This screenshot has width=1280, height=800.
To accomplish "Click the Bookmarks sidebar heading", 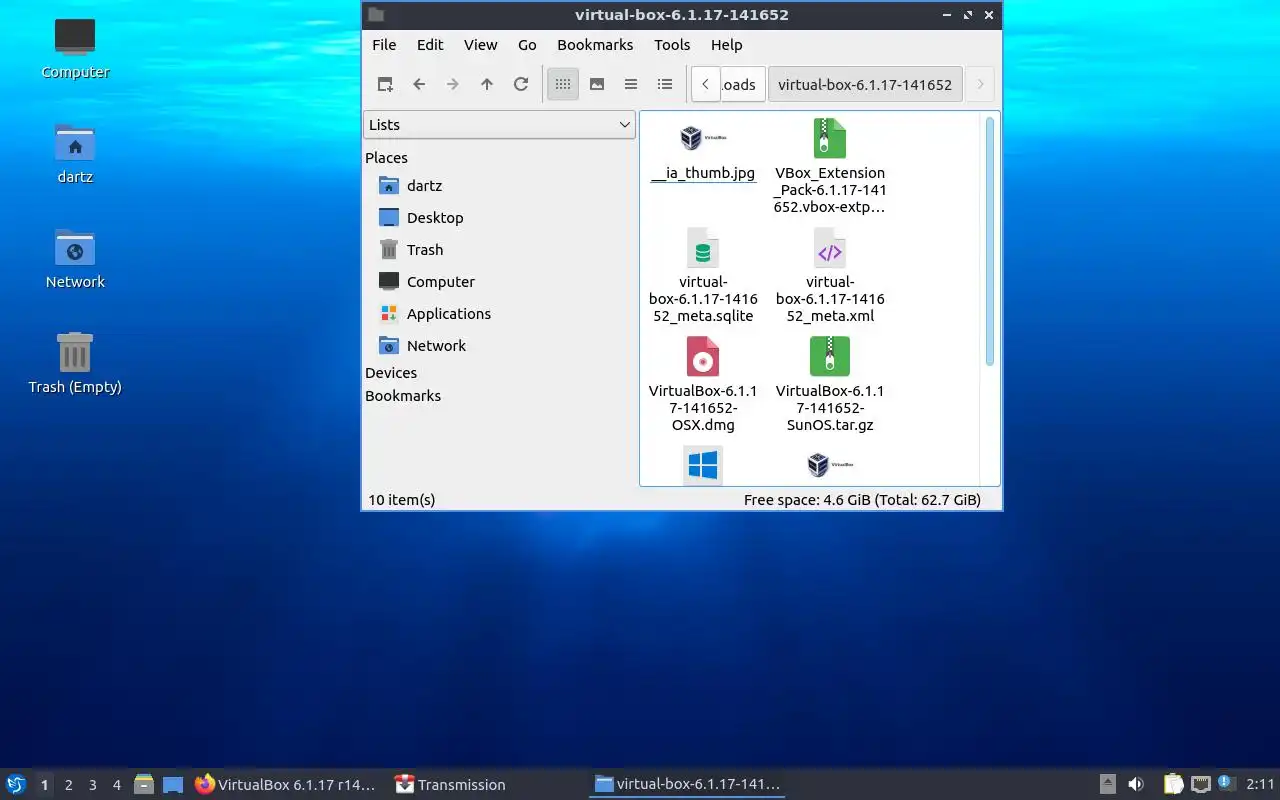I will click(x=403, y=396).
